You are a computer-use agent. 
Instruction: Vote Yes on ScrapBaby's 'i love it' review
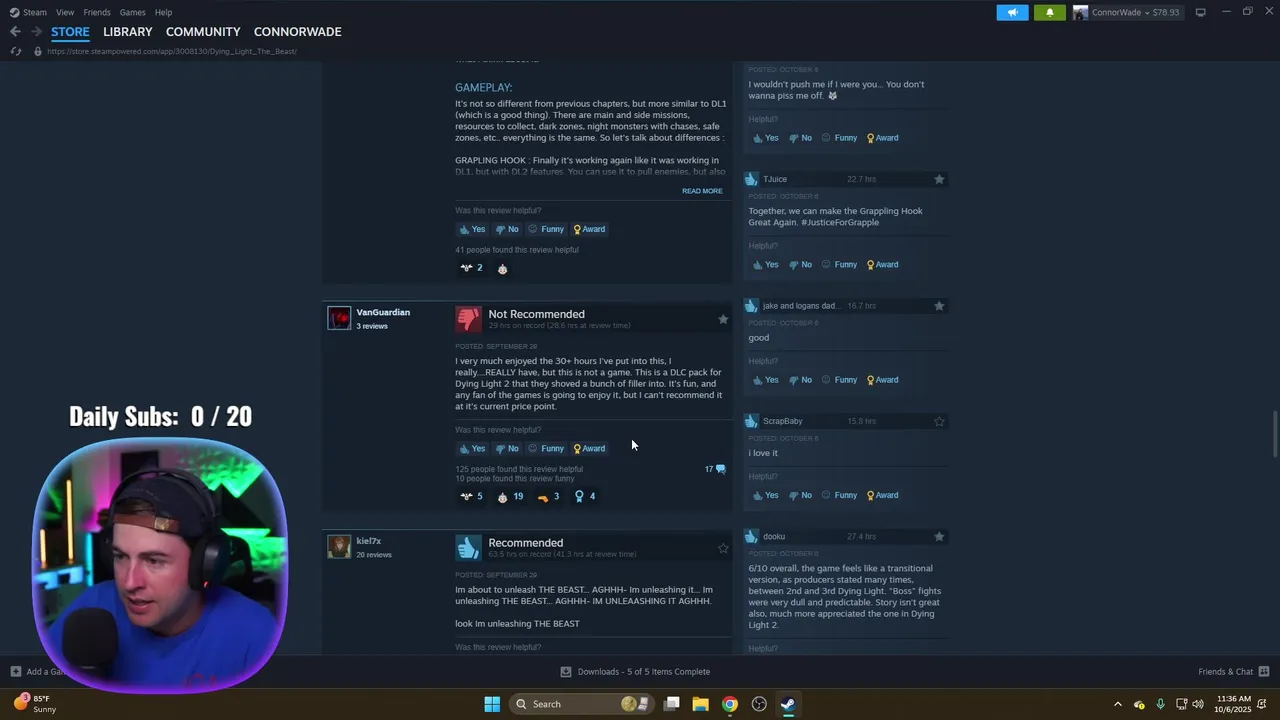tap(766, 495)
